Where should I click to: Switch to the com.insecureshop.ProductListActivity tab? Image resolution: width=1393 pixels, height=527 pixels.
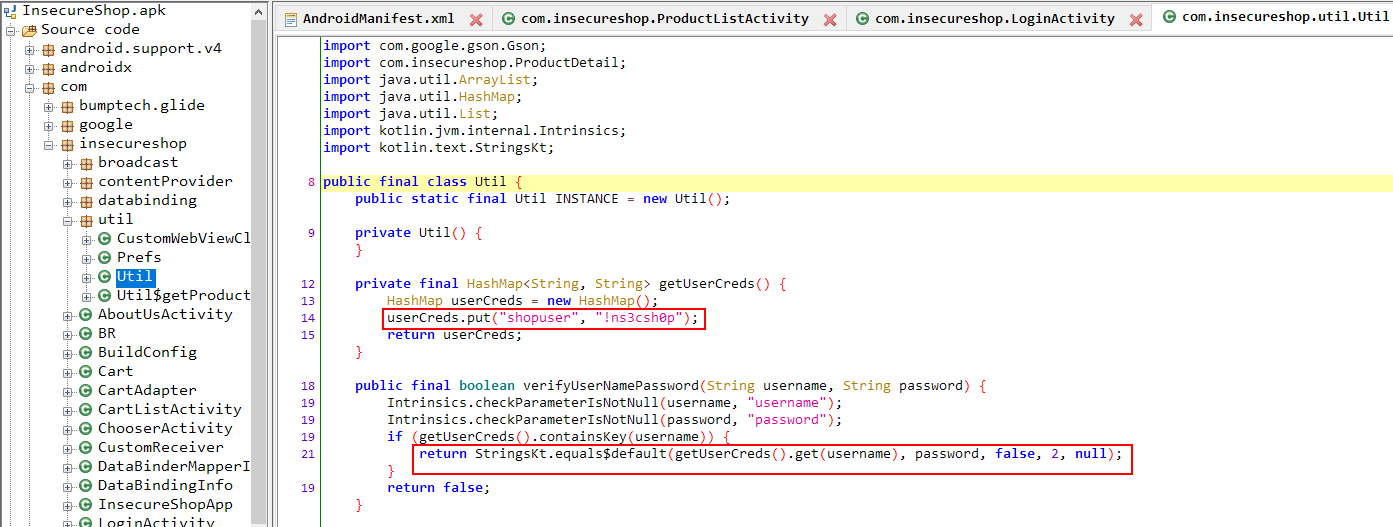click(x=664, y=18)
